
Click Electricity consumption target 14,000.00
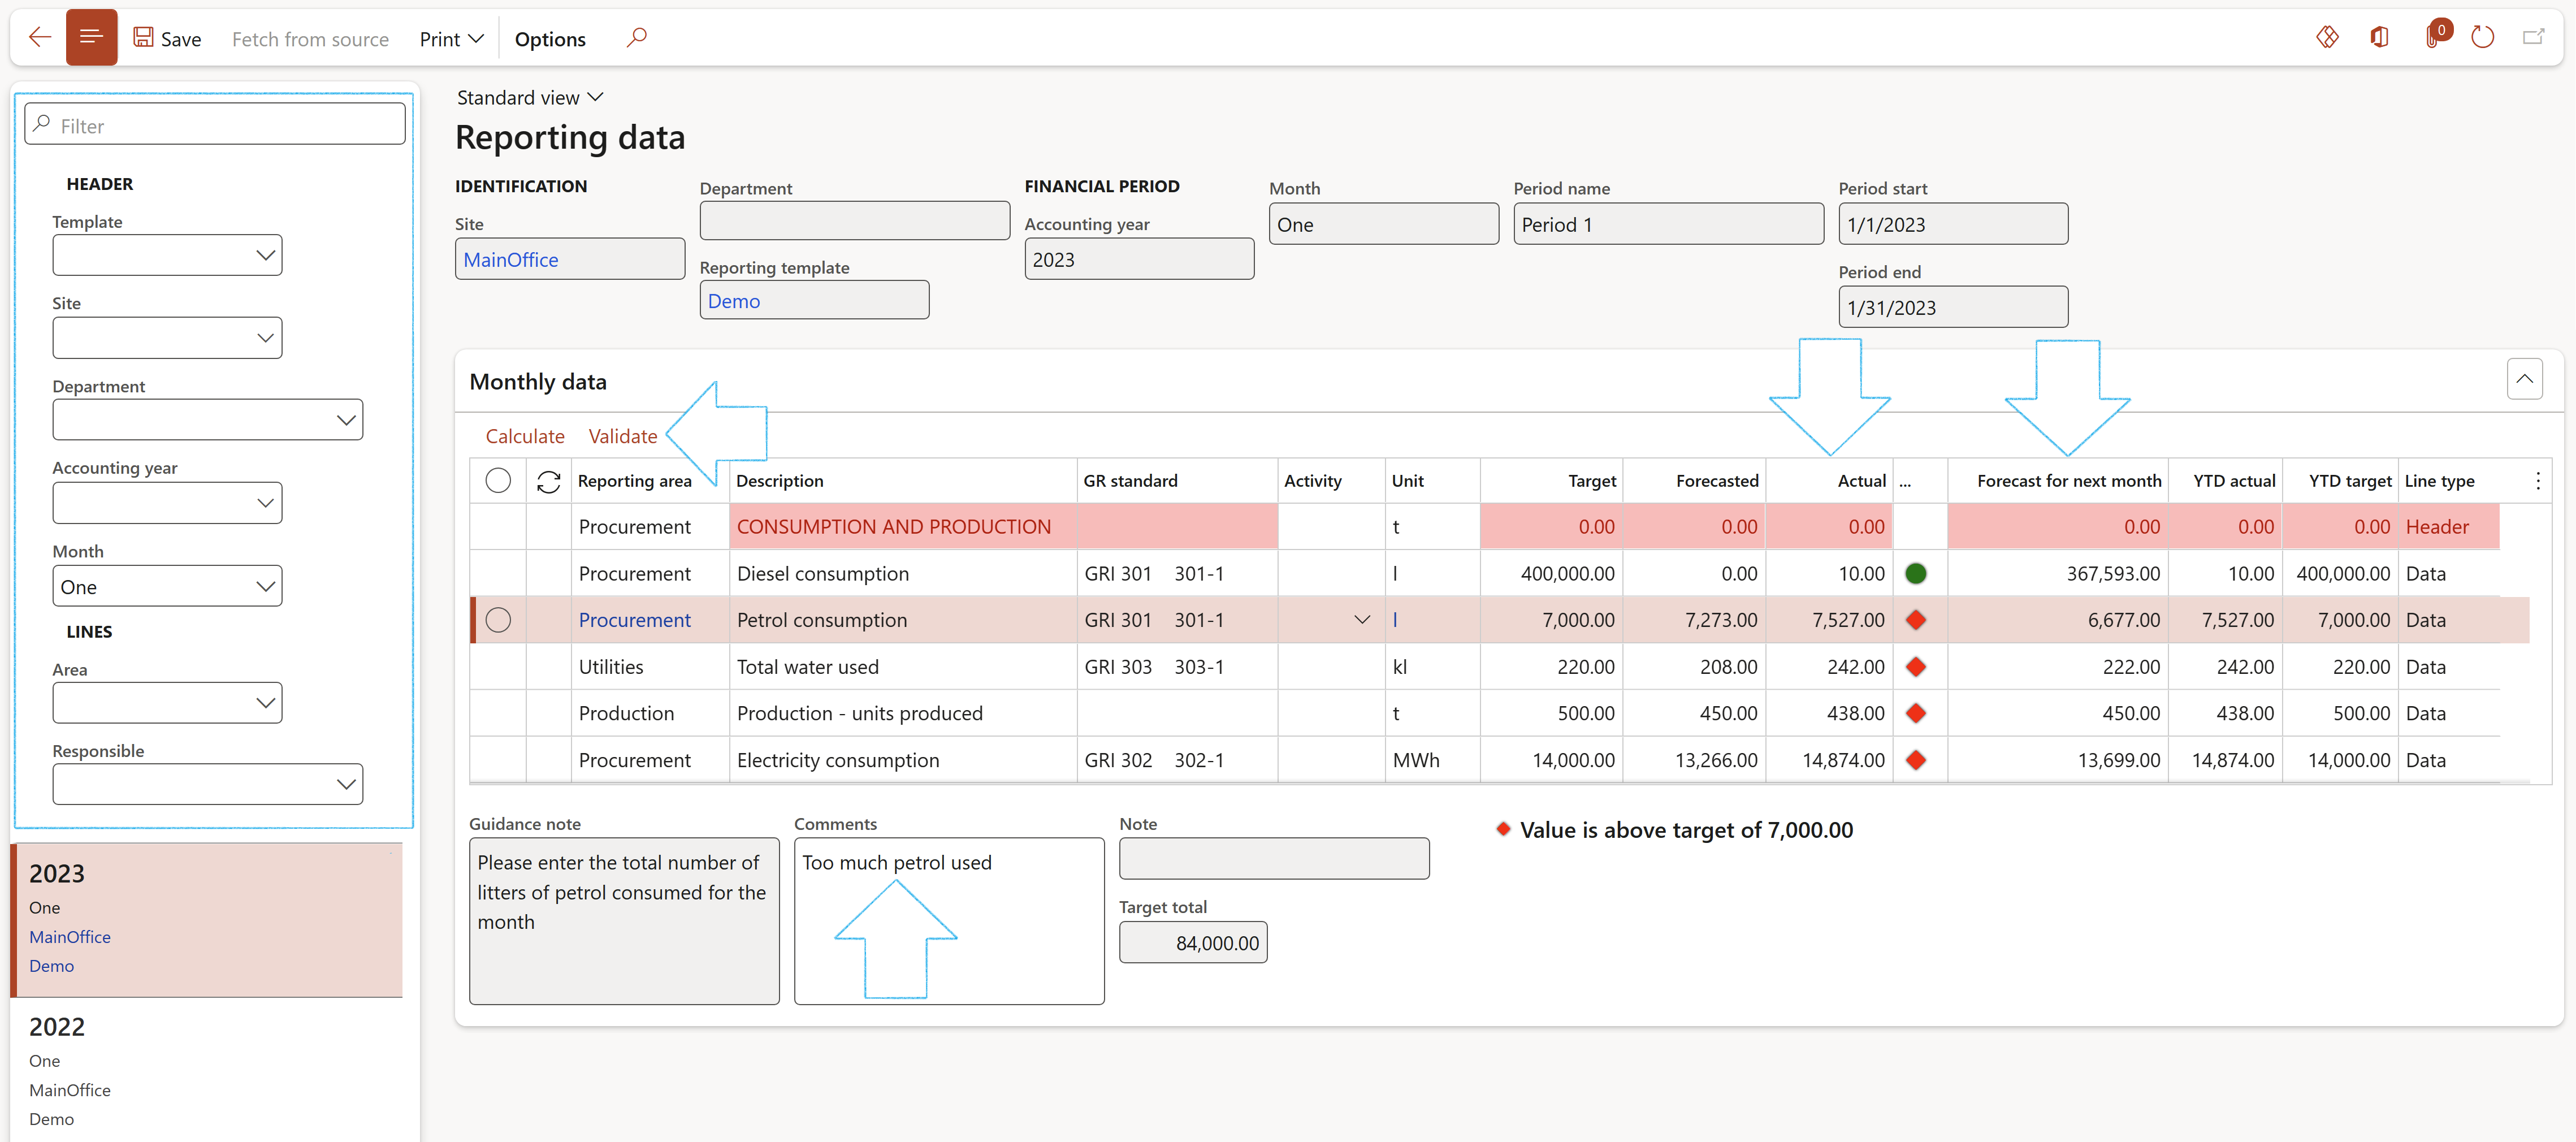1551,760
